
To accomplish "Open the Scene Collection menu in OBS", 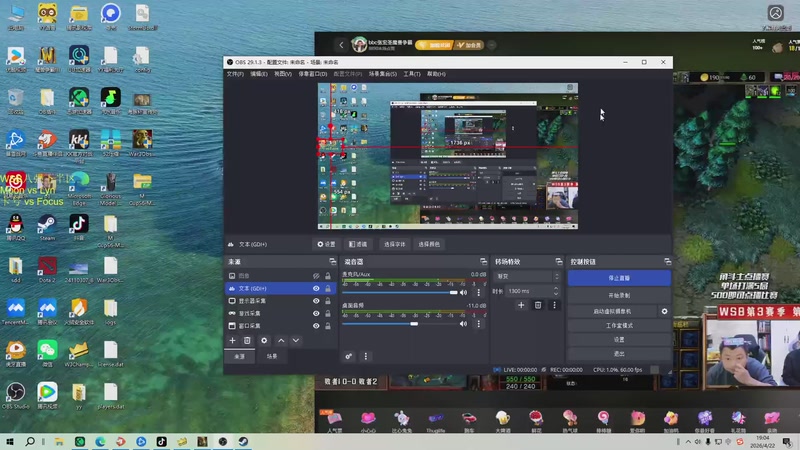I will click(x=383, y=74).
